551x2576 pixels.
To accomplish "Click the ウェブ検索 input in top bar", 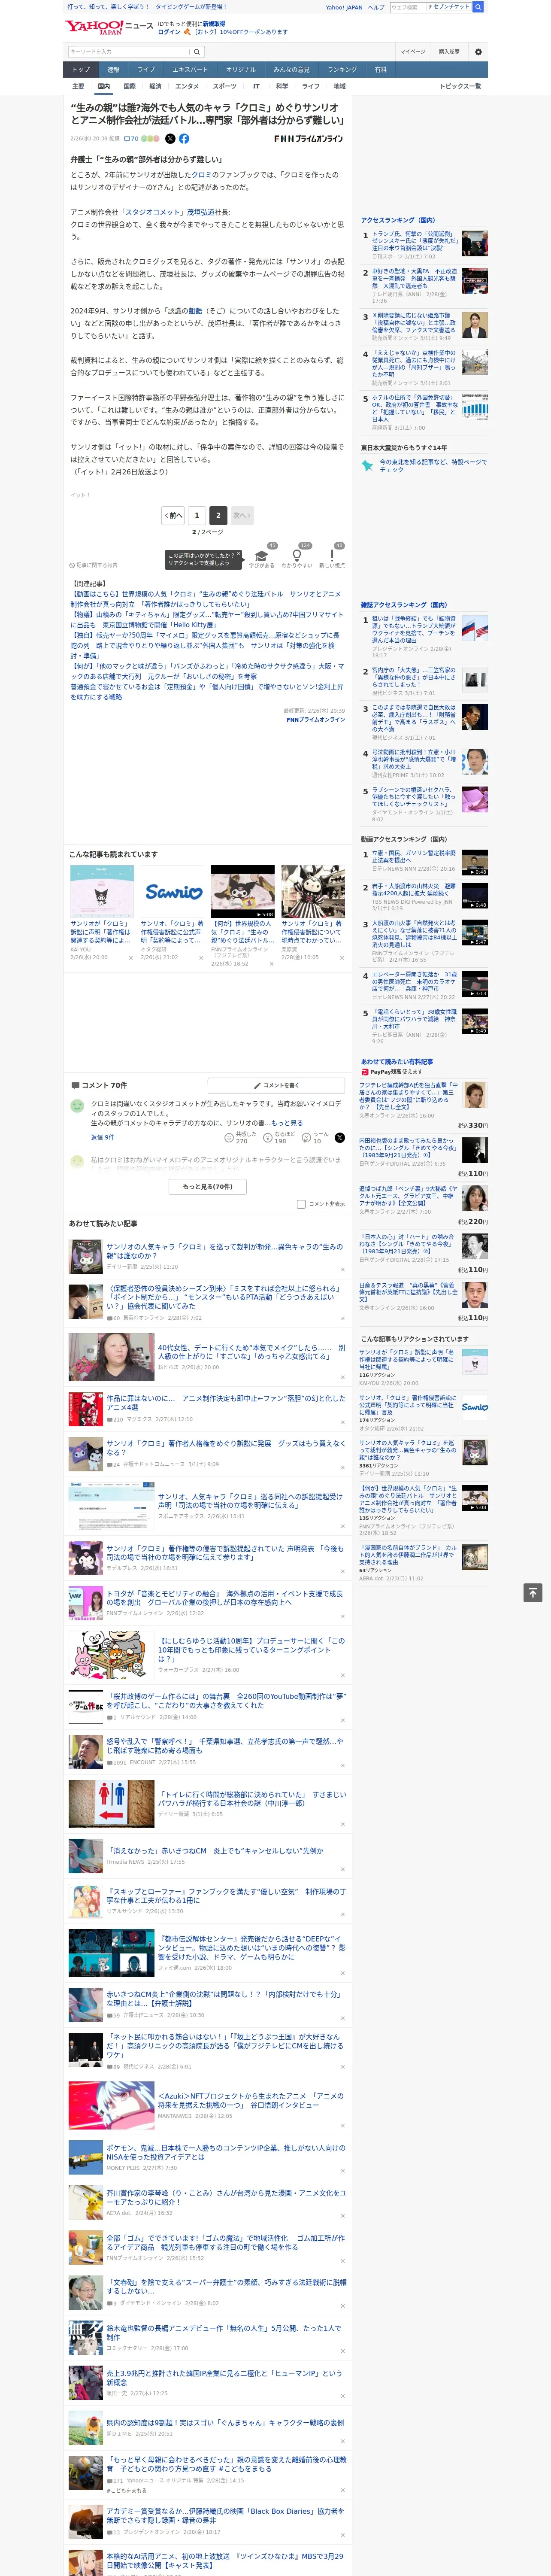I will pos(408,7).
